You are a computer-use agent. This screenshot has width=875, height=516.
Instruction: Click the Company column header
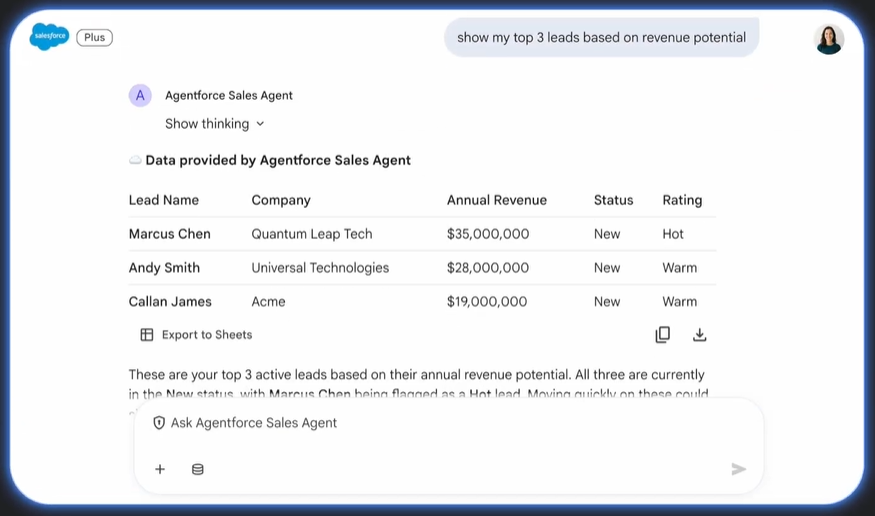point(281,200)
